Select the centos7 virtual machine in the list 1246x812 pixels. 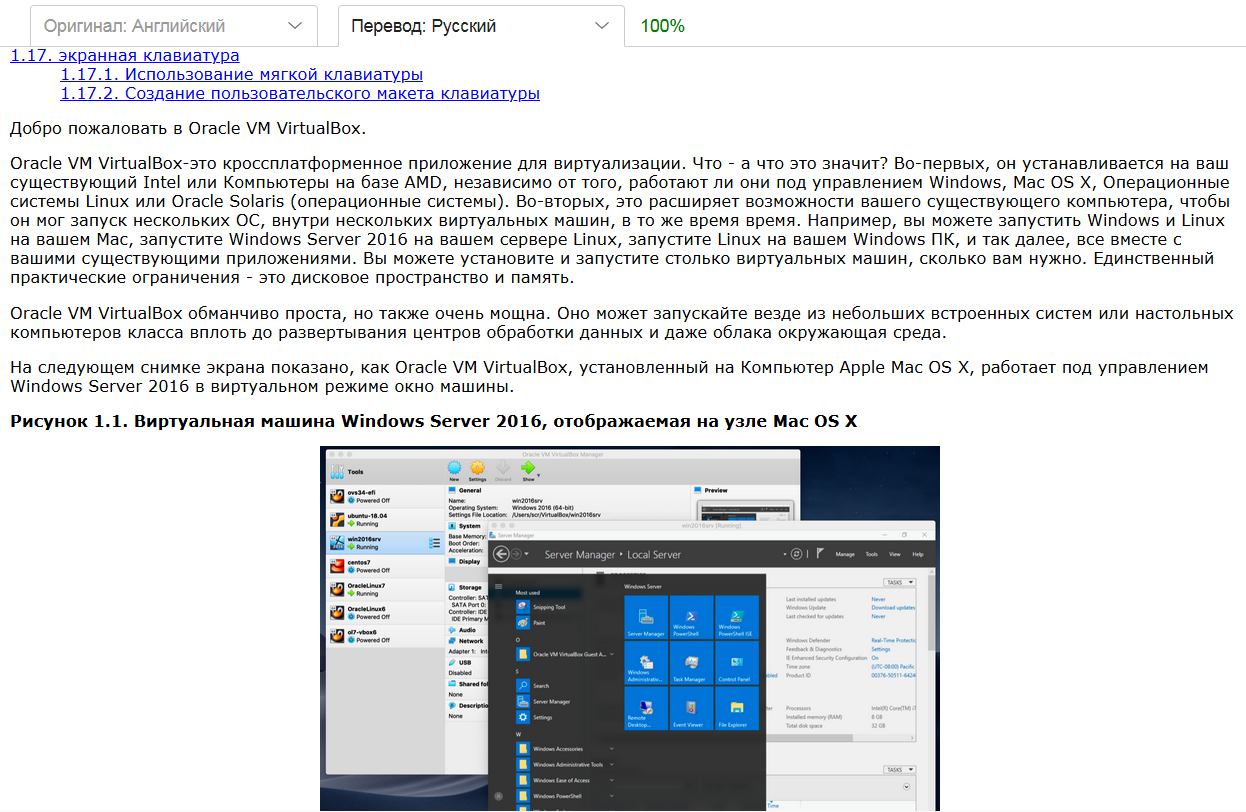(385, 566)
